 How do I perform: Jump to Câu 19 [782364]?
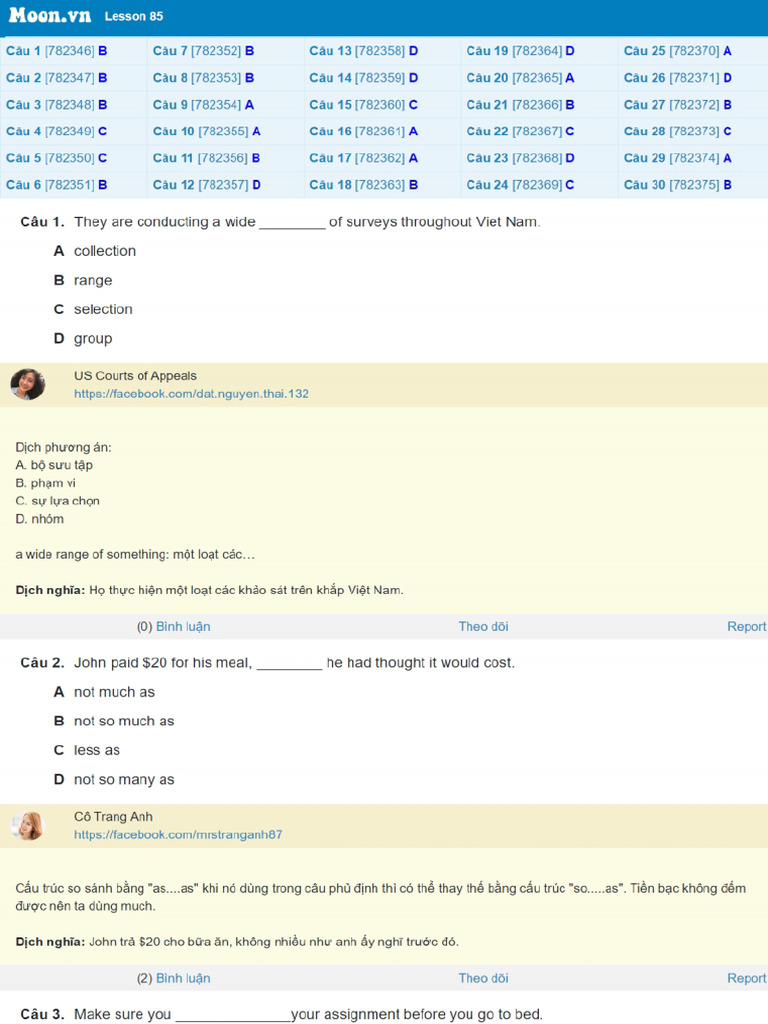pyautogui.click(x=520, y=51)
